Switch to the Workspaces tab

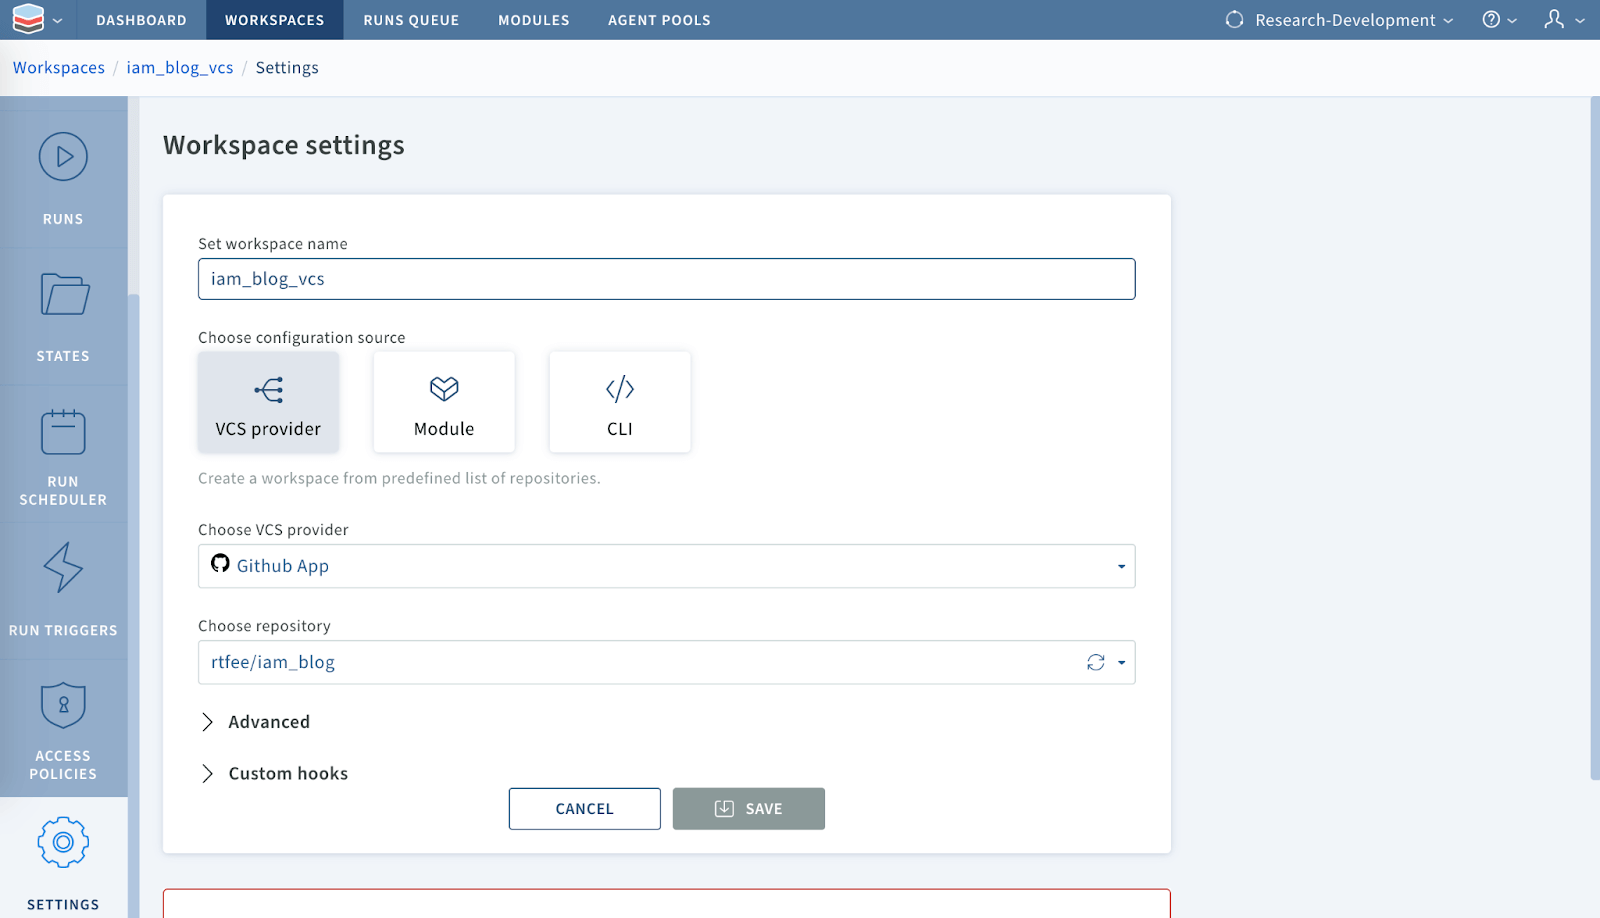click(274, 20)
